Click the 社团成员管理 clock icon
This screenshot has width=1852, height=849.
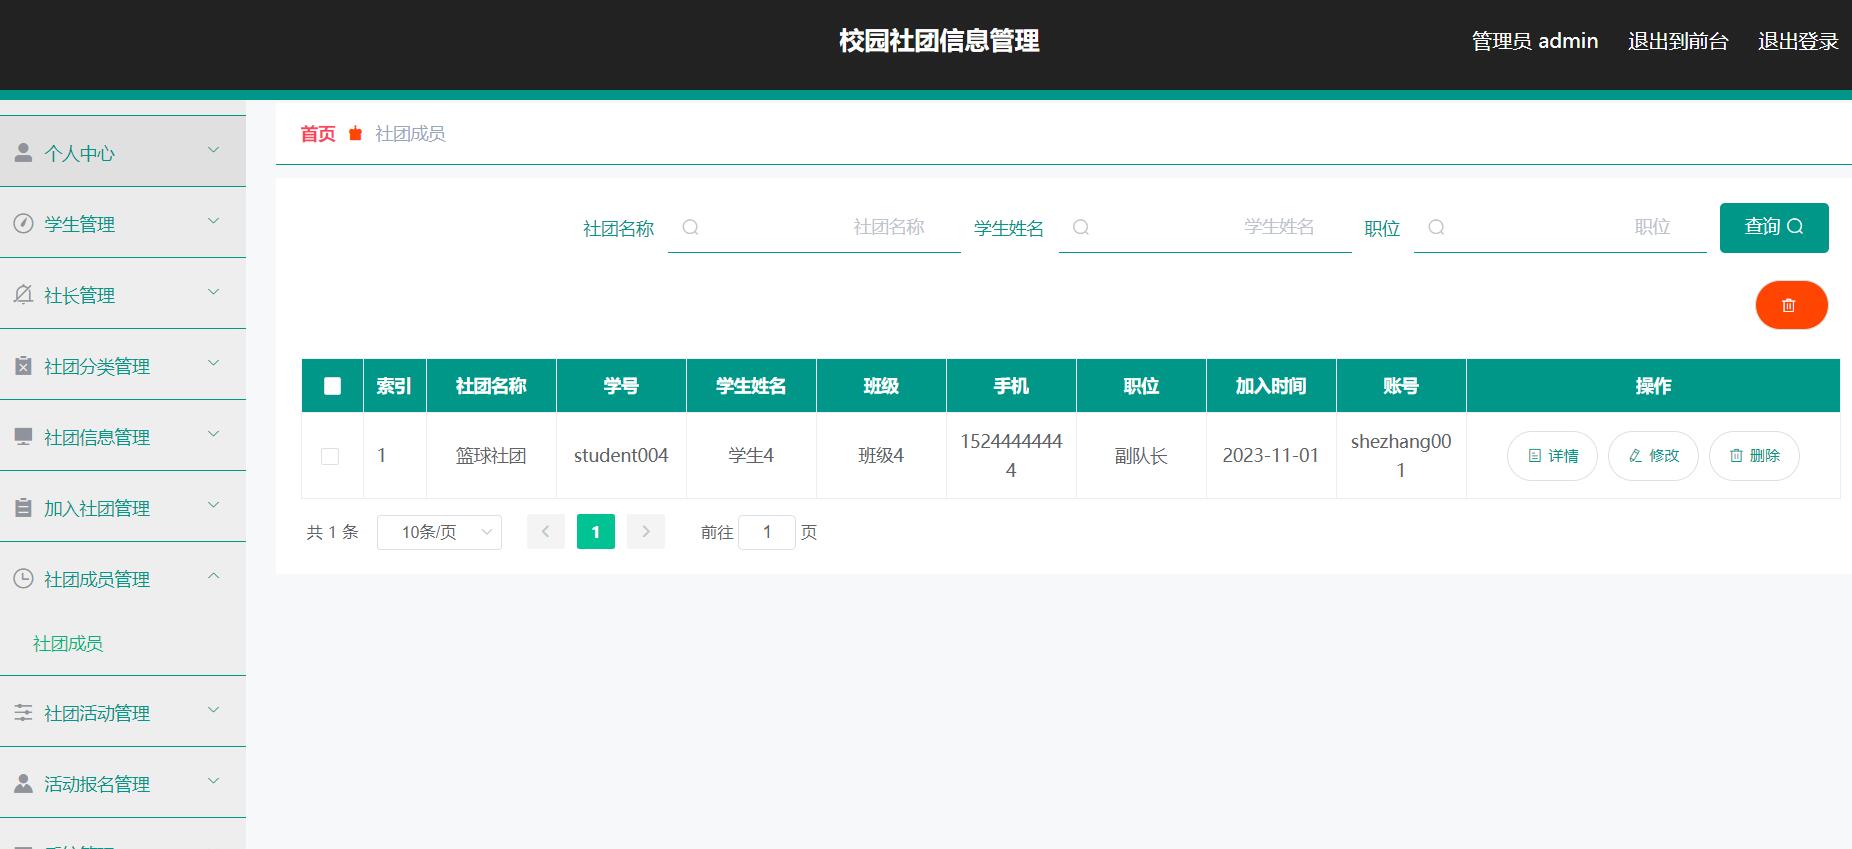pyautogui.click(x=23, y=578)
